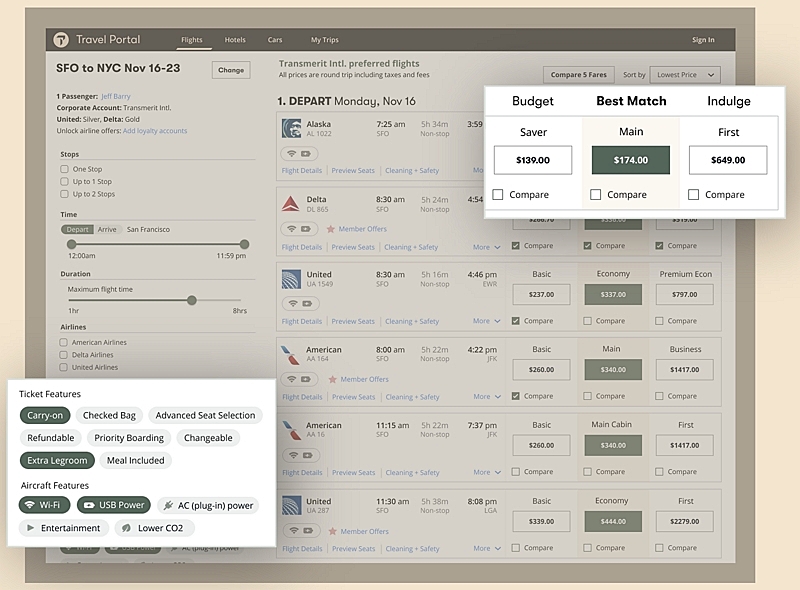Image resolution: width=800 pixels, height=590 pixels.
Task: Click the Travel Portal logo icon
Action: click(61, 39)
